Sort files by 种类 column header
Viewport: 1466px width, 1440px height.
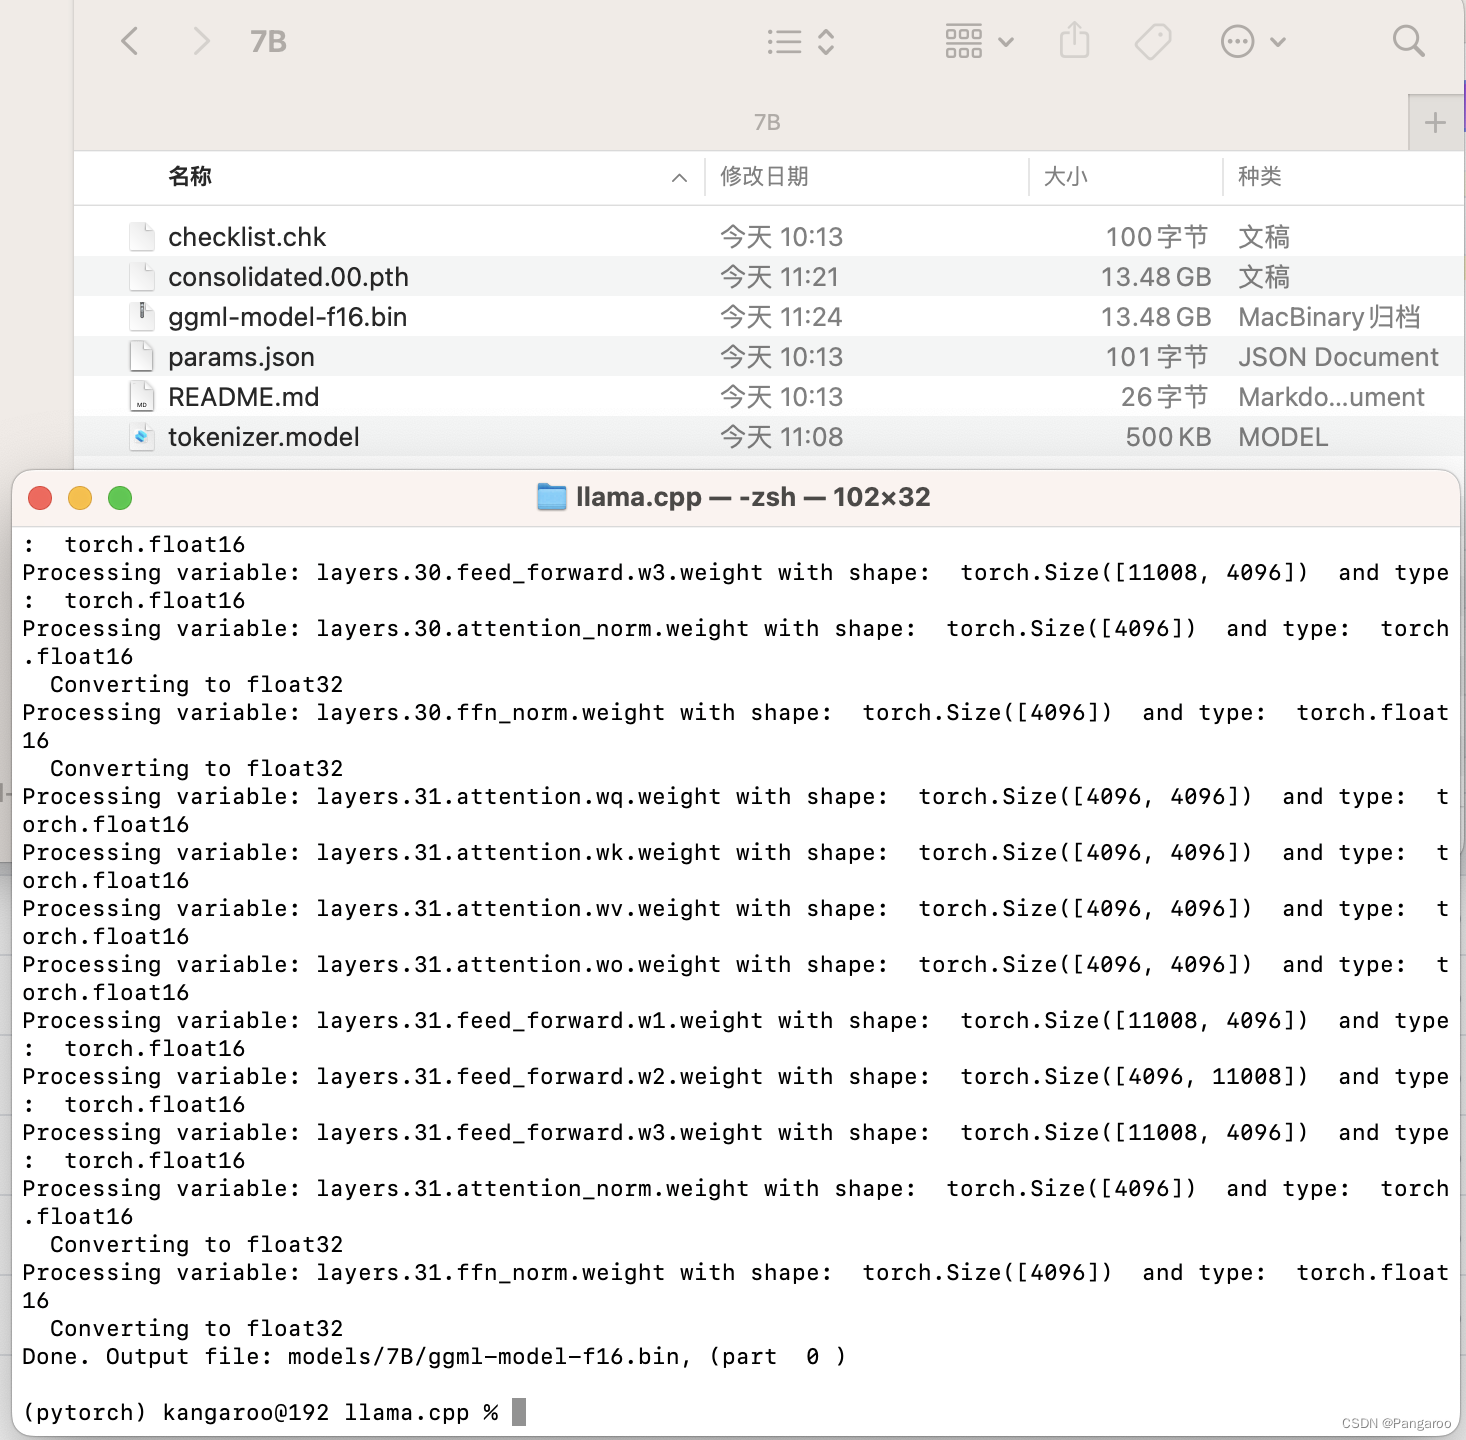(1259, 177)
